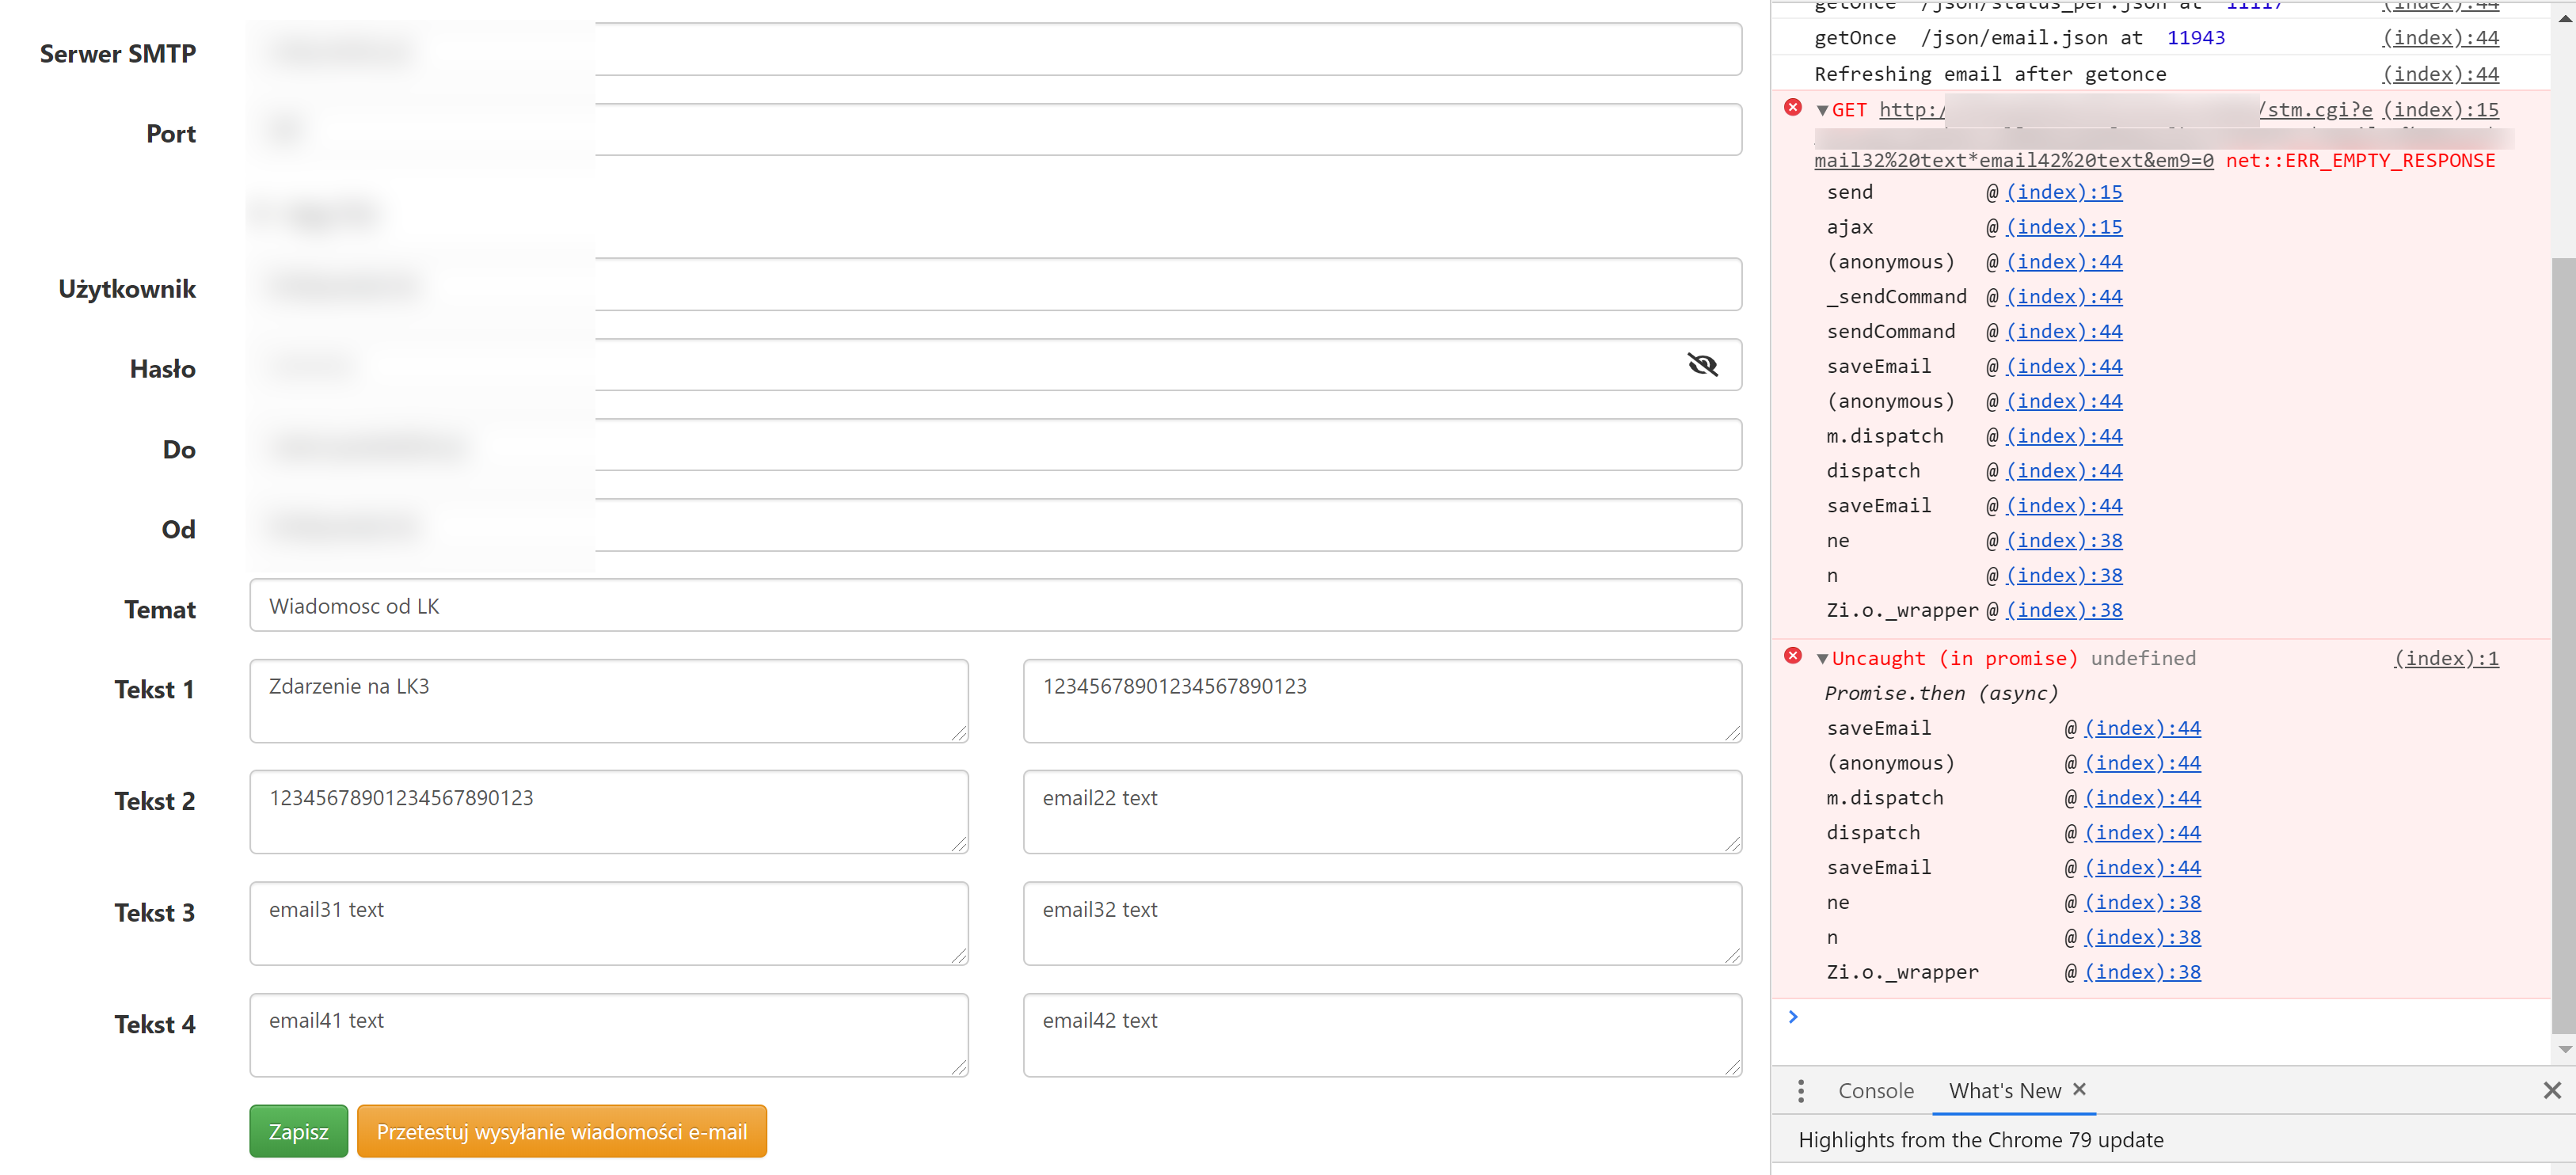The width and height of the screenshot is (2576, 1175).
Task: Open (index):1 link of Uncaught error
Action: (x=2445, y=658)
